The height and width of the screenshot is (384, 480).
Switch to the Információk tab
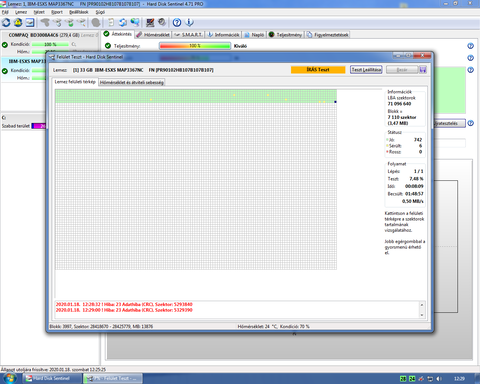[x=223, y=34]
